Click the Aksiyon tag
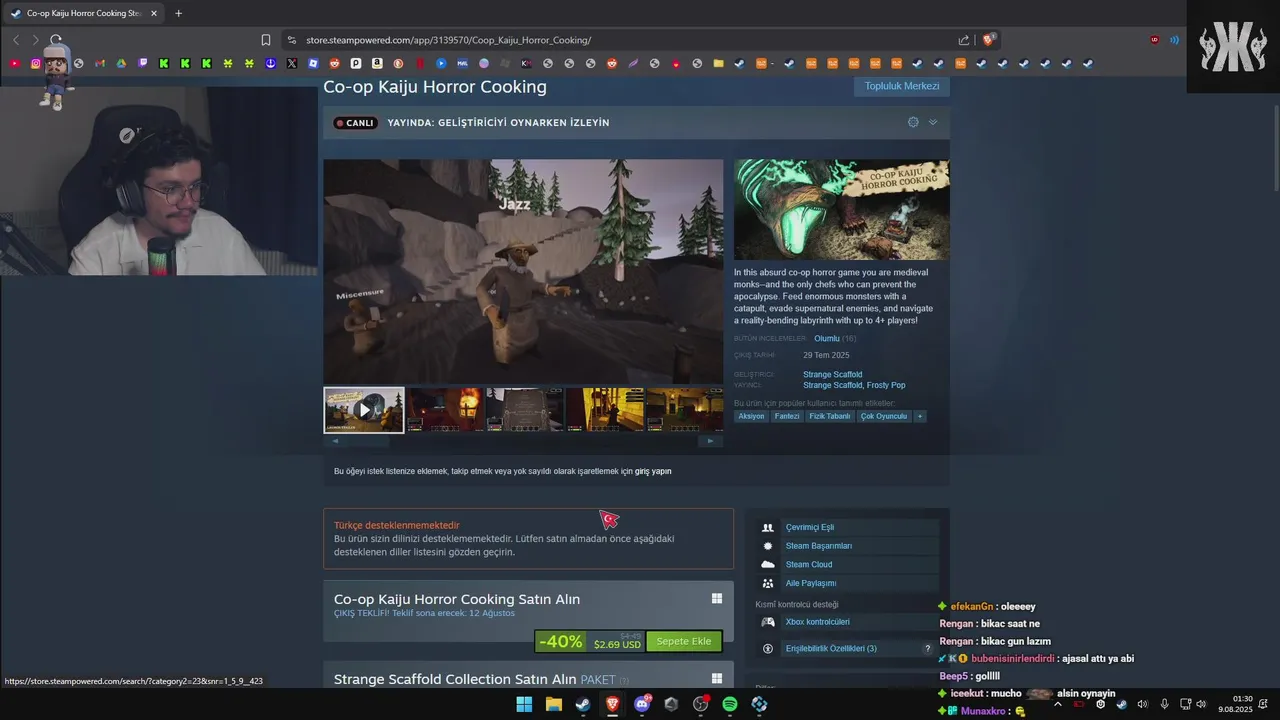 pos(751,416)
